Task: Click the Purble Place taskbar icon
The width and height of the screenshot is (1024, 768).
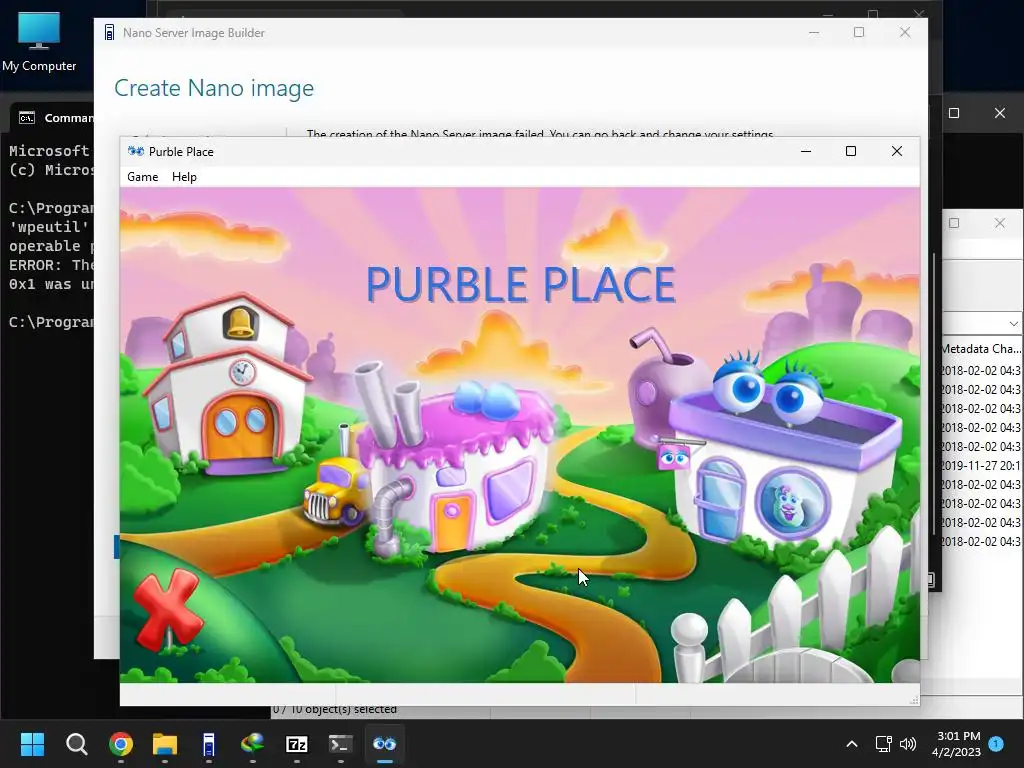Action: pos(385,744)
